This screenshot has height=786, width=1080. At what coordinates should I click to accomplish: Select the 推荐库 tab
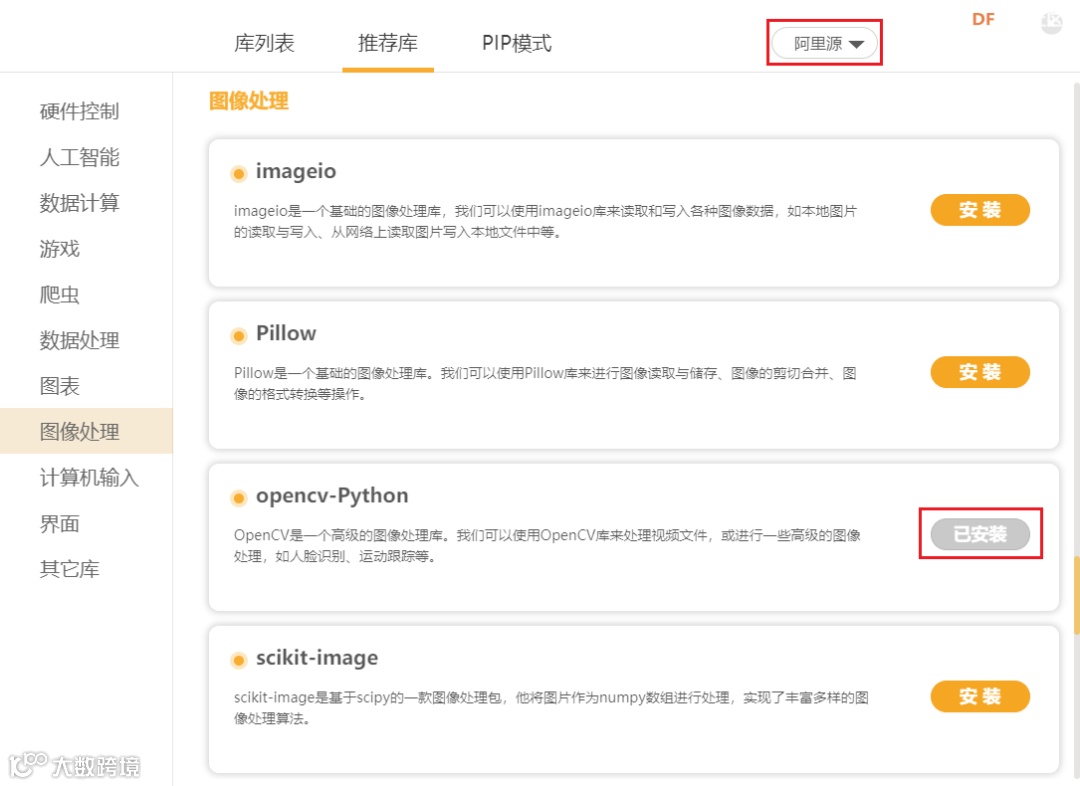[388, 43]
